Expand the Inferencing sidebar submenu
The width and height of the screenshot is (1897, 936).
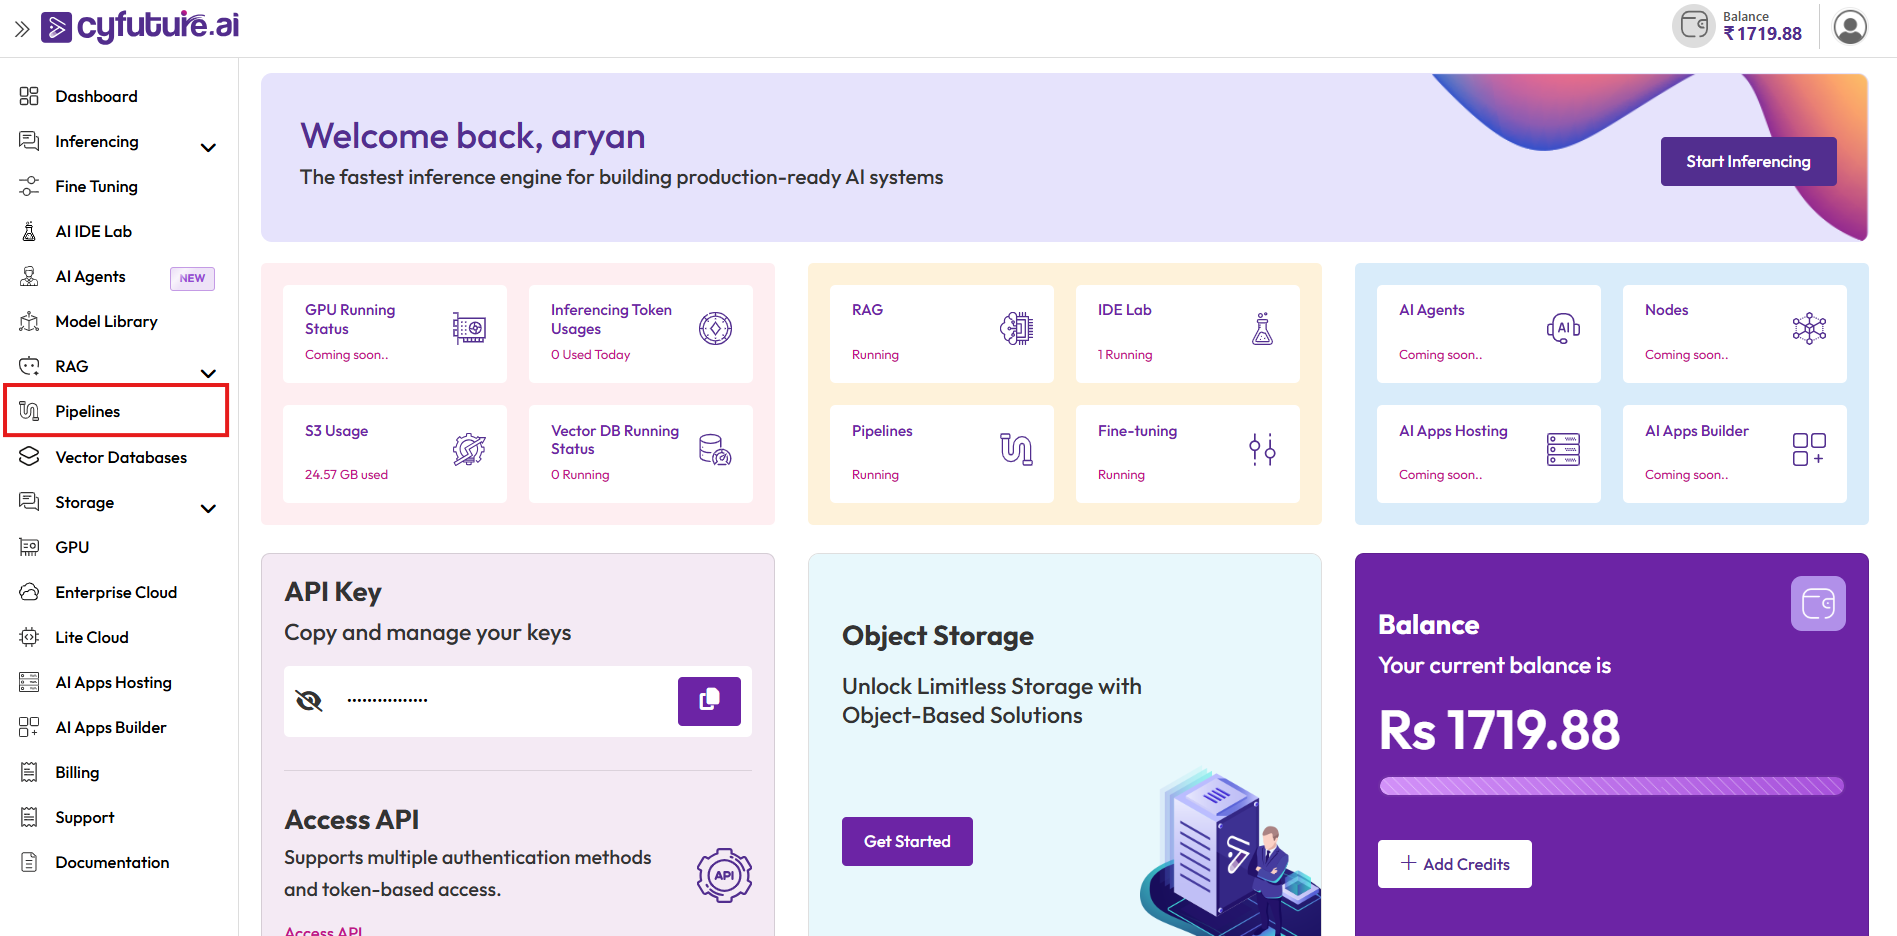click(208, 148)
